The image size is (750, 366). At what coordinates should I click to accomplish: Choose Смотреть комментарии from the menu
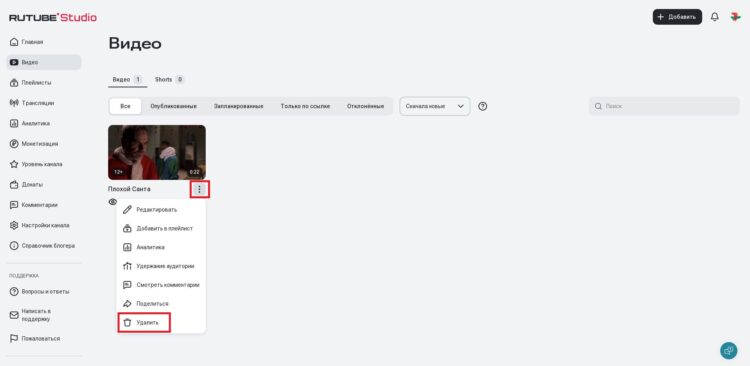[161, 285]
